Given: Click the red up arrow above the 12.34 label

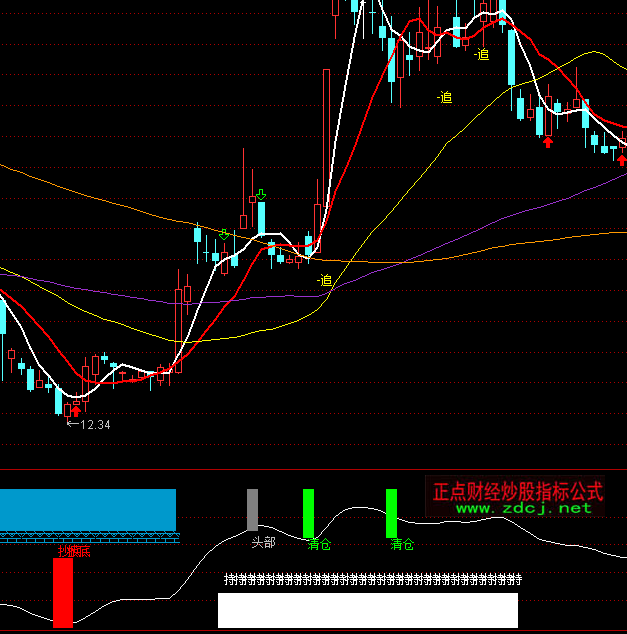Looking at the screenshot, I should (x=75, y=410).
